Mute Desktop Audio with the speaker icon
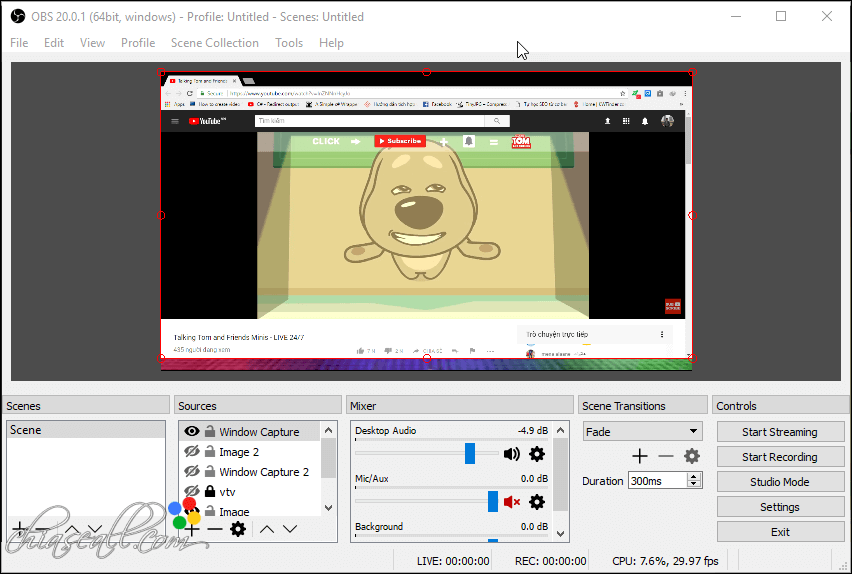This screenshot has height=574, width=852. tap(511, 454)
